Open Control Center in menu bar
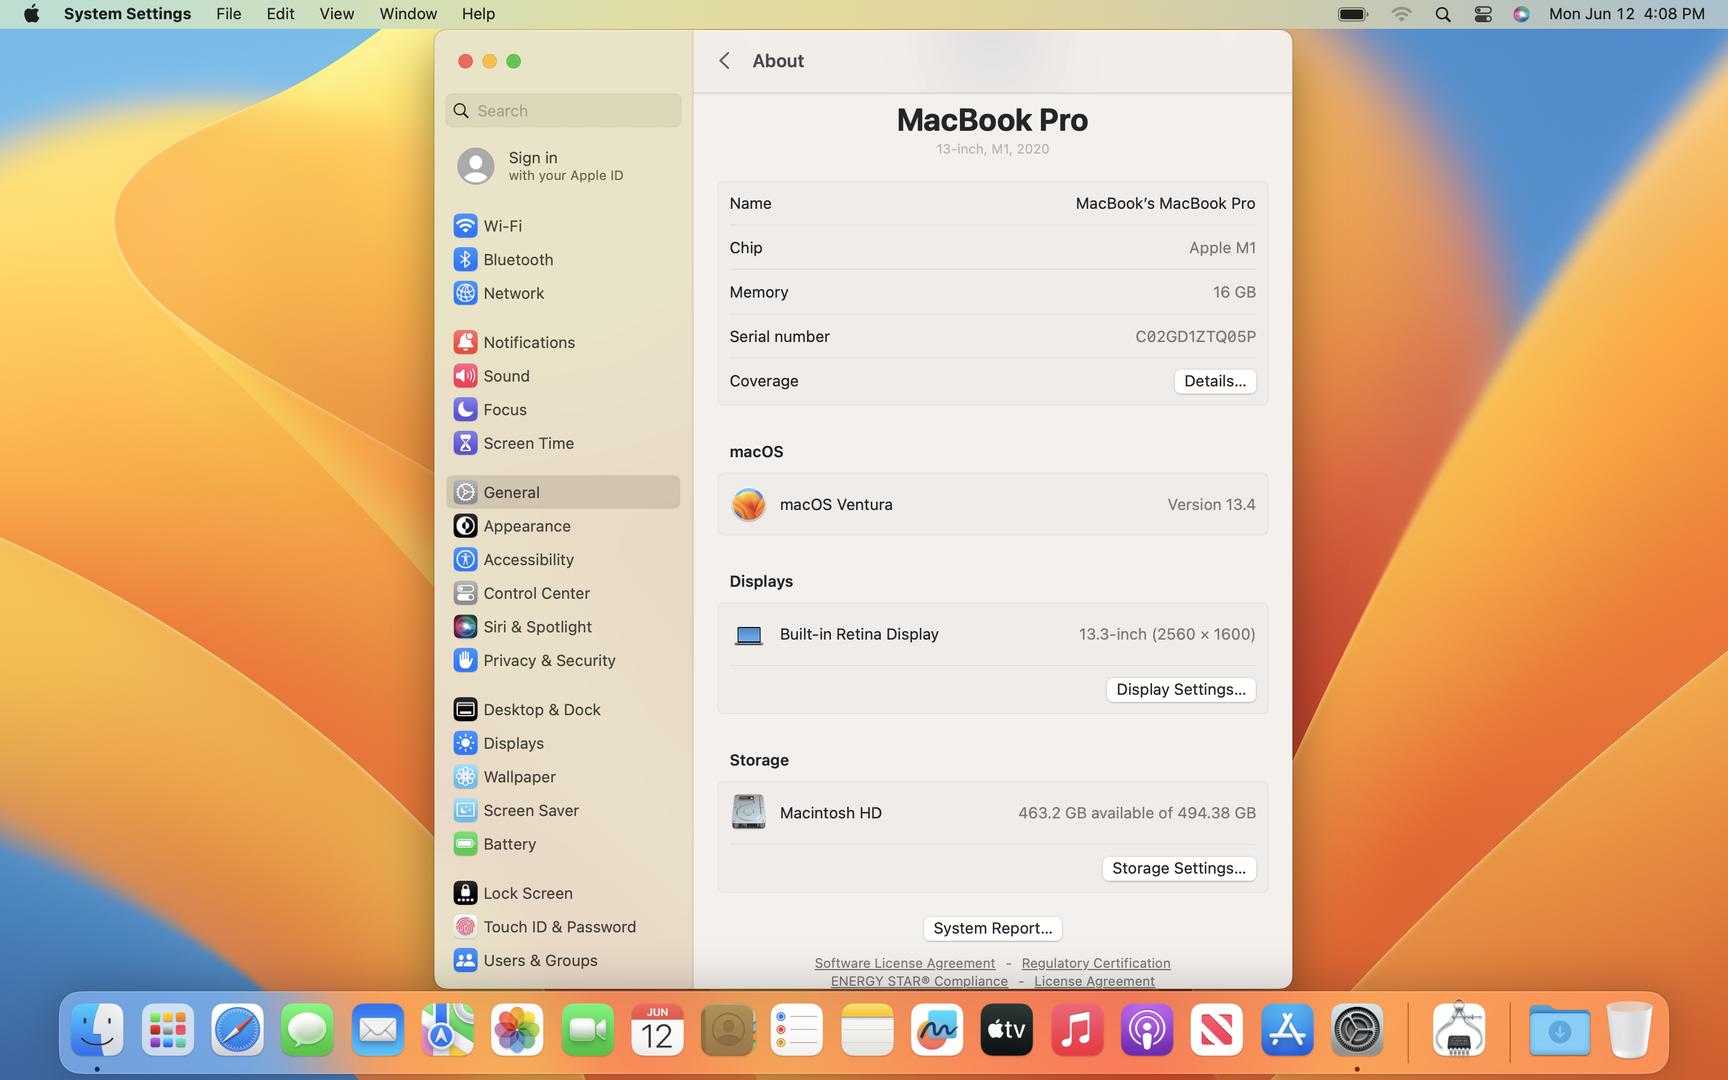The width and height of the screenshot is (1728, 1080). (1482, 14)
